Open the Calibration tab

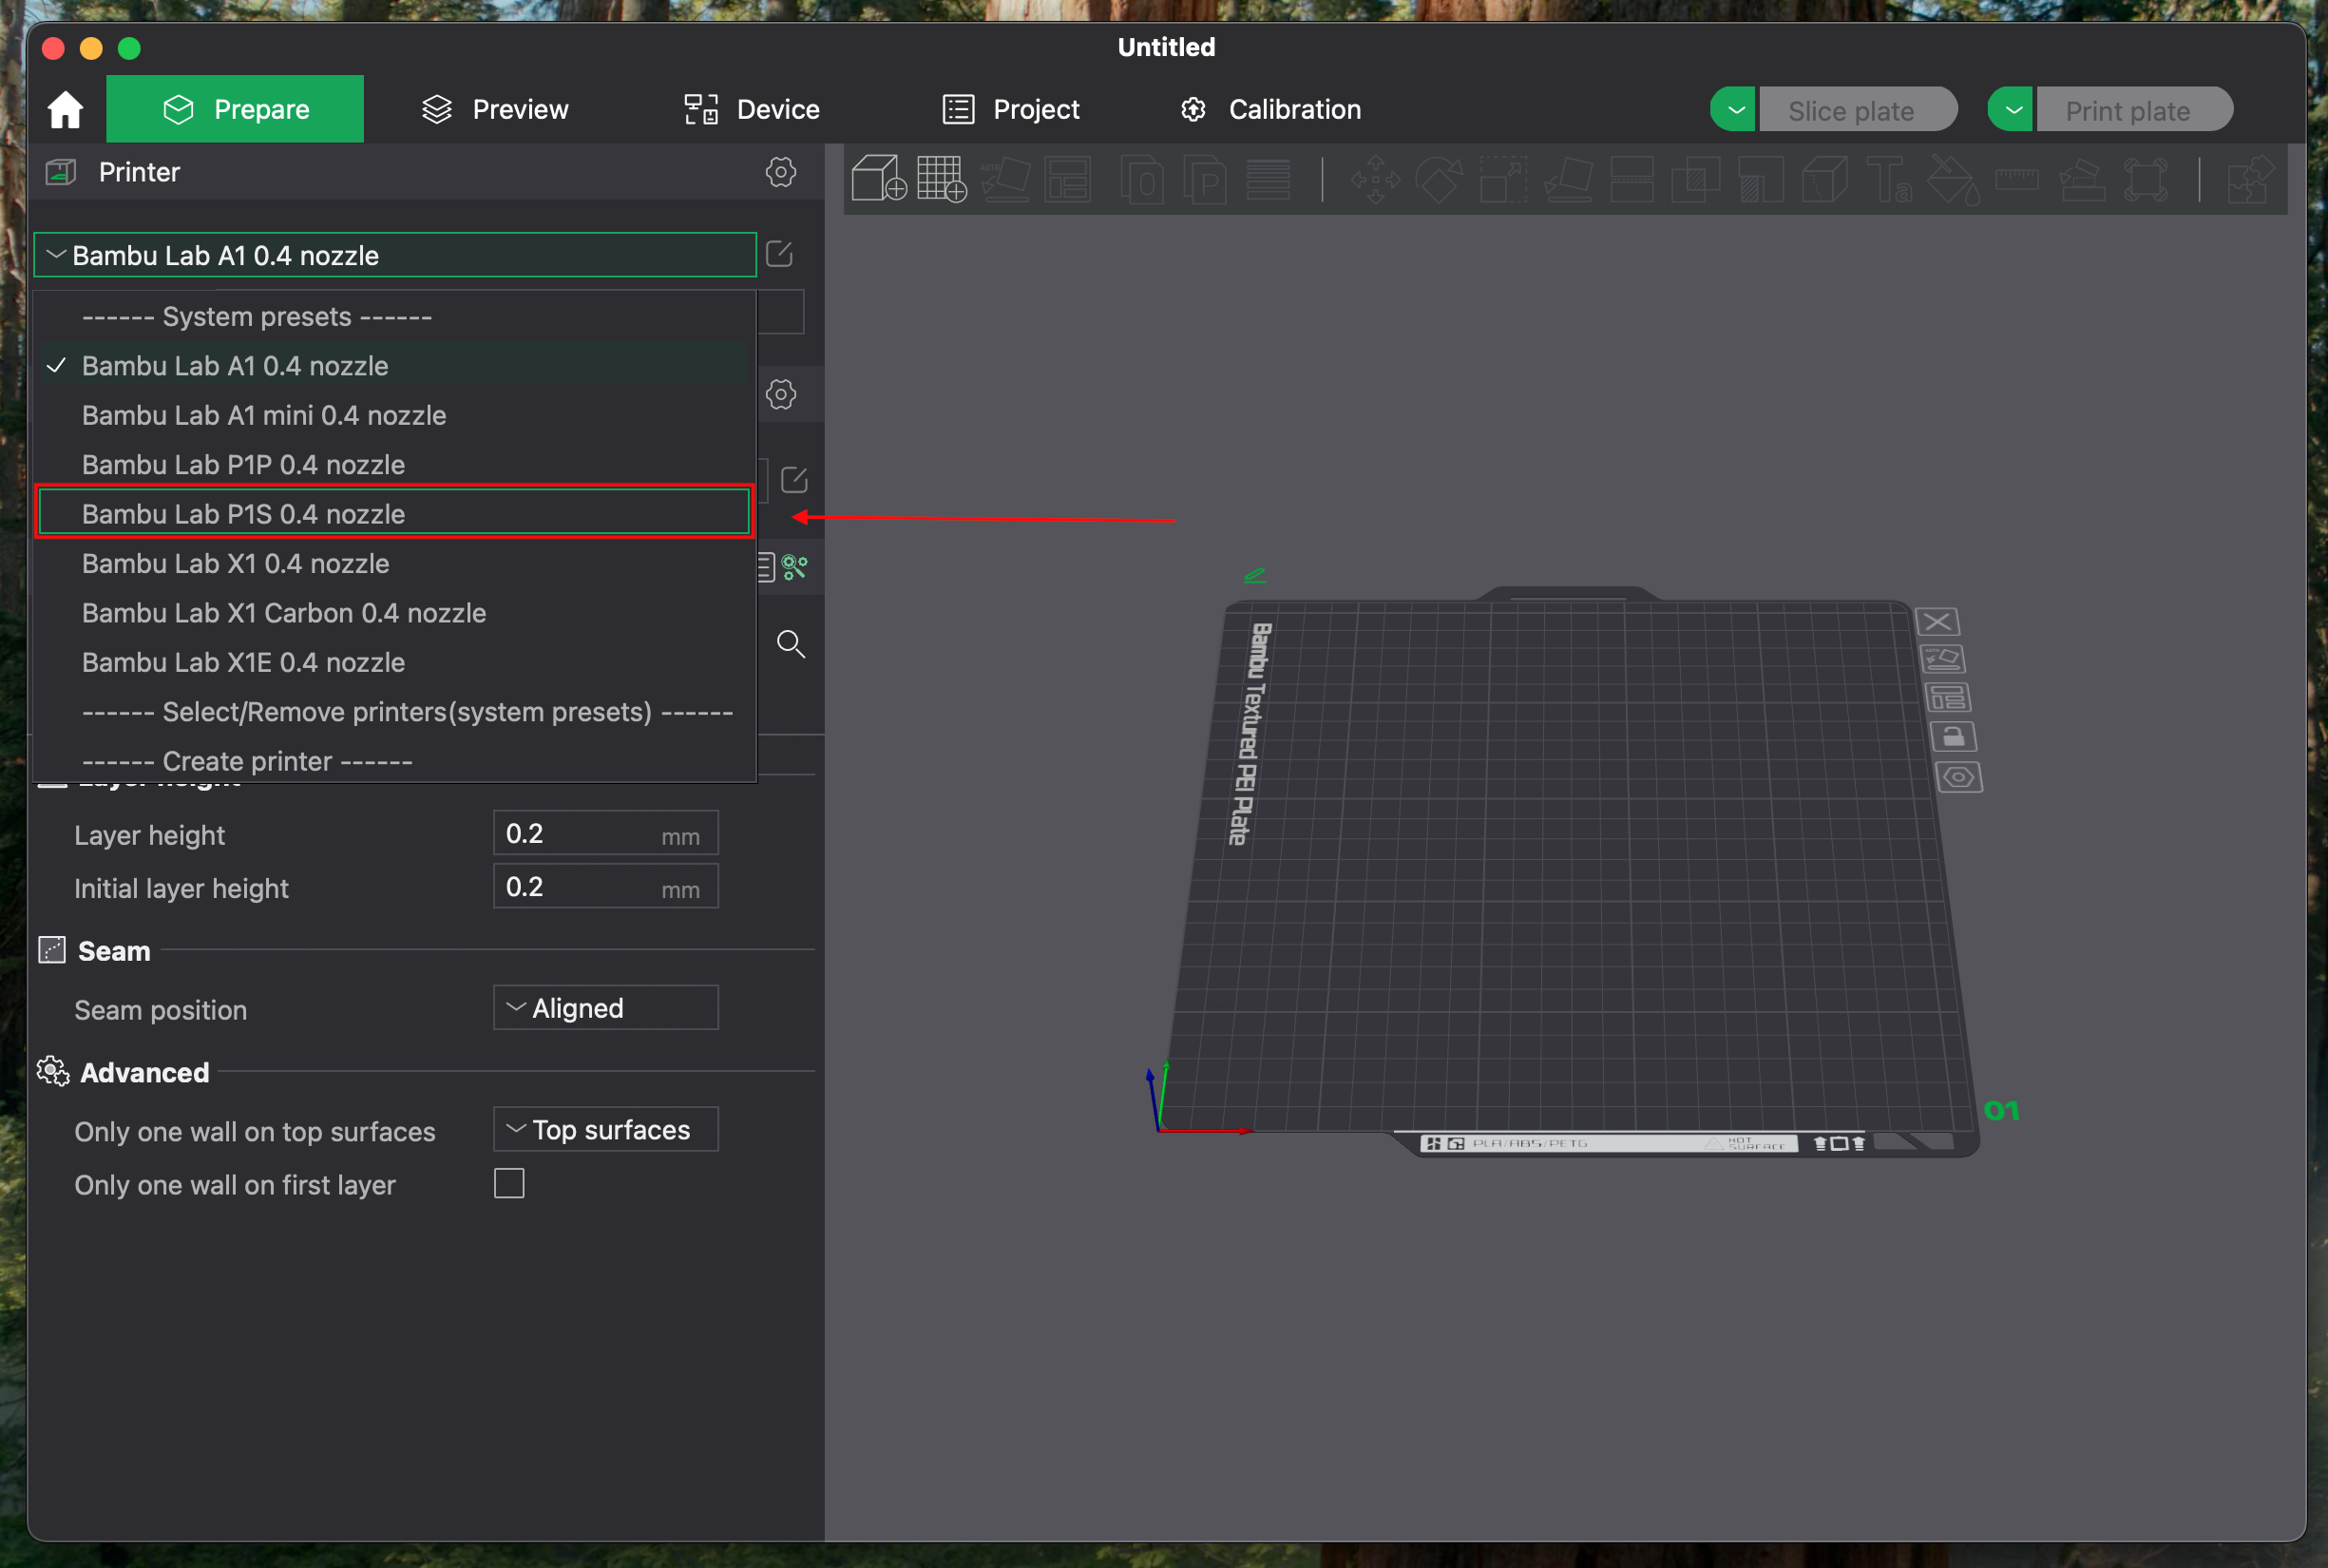coord(1270,109)
